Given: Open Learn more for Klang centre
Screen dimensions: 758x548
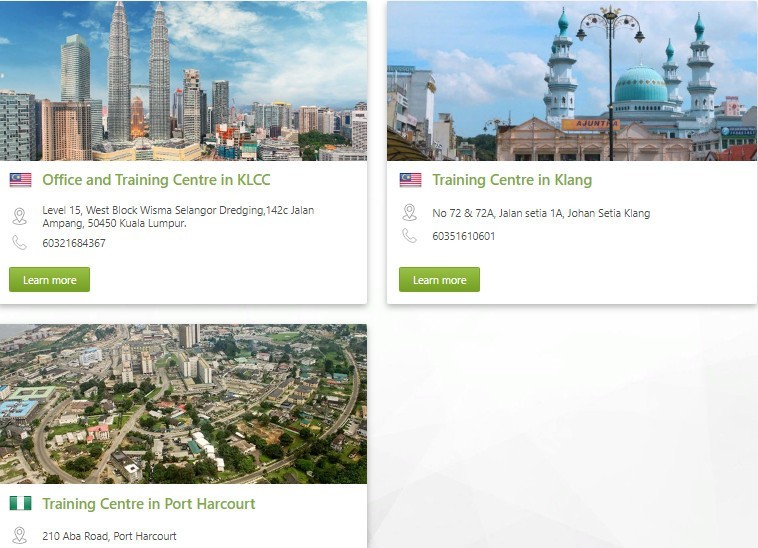Looking at the screenshot, I should [x=439, y=279].
